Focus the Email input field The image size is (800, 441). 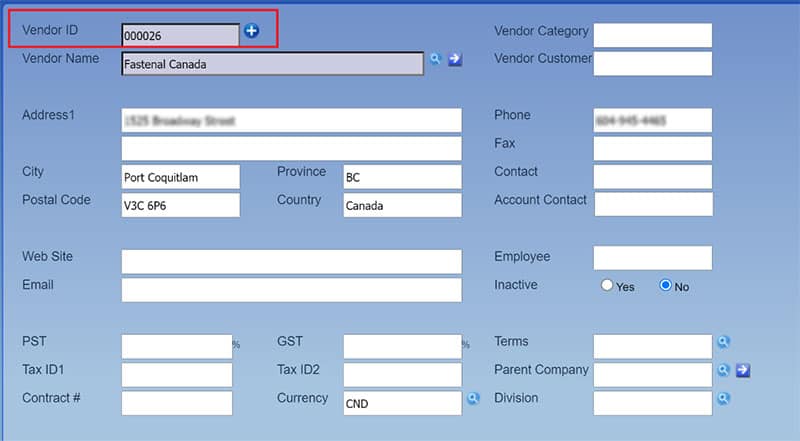[291, 290]
